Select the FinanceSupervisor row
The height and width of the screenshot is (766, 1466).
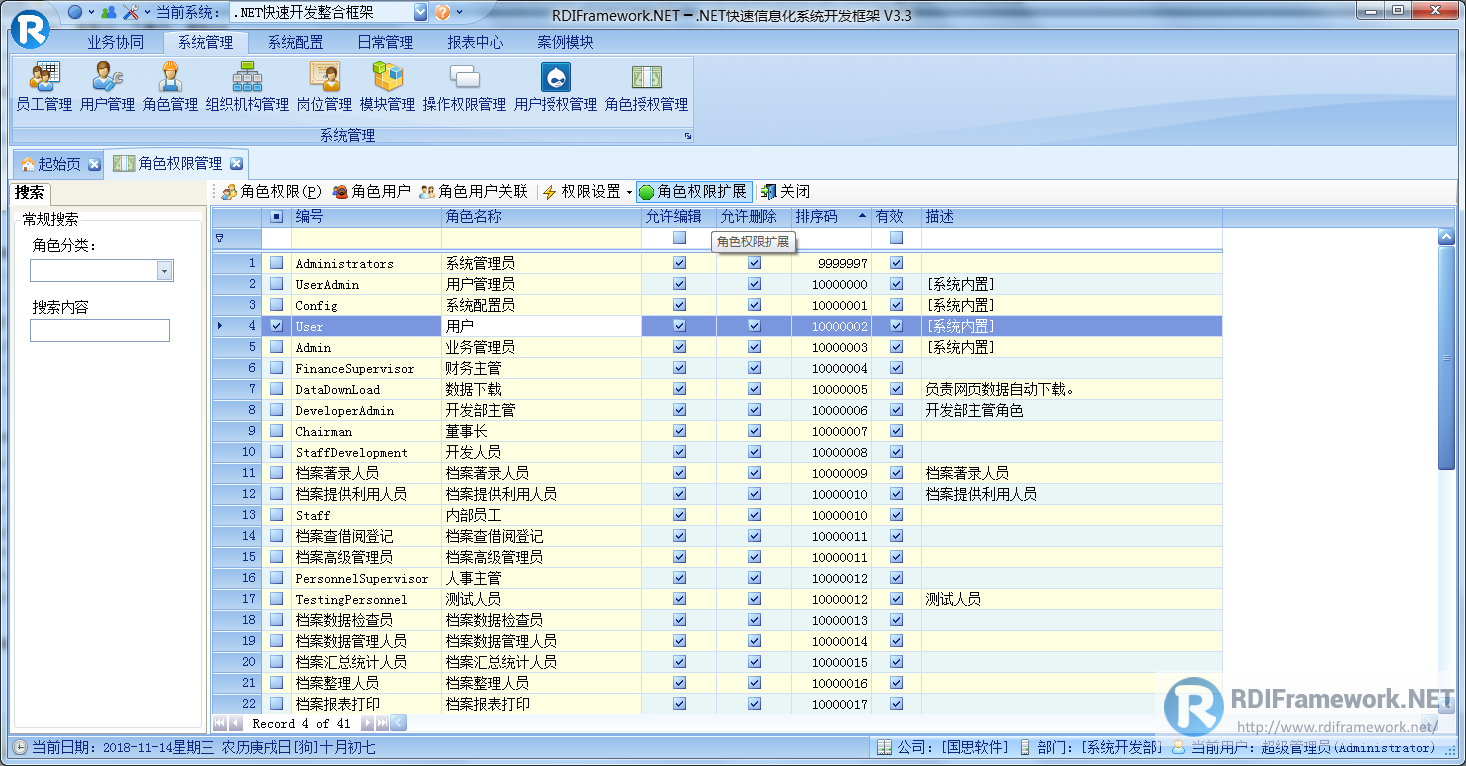coord(717,368)
